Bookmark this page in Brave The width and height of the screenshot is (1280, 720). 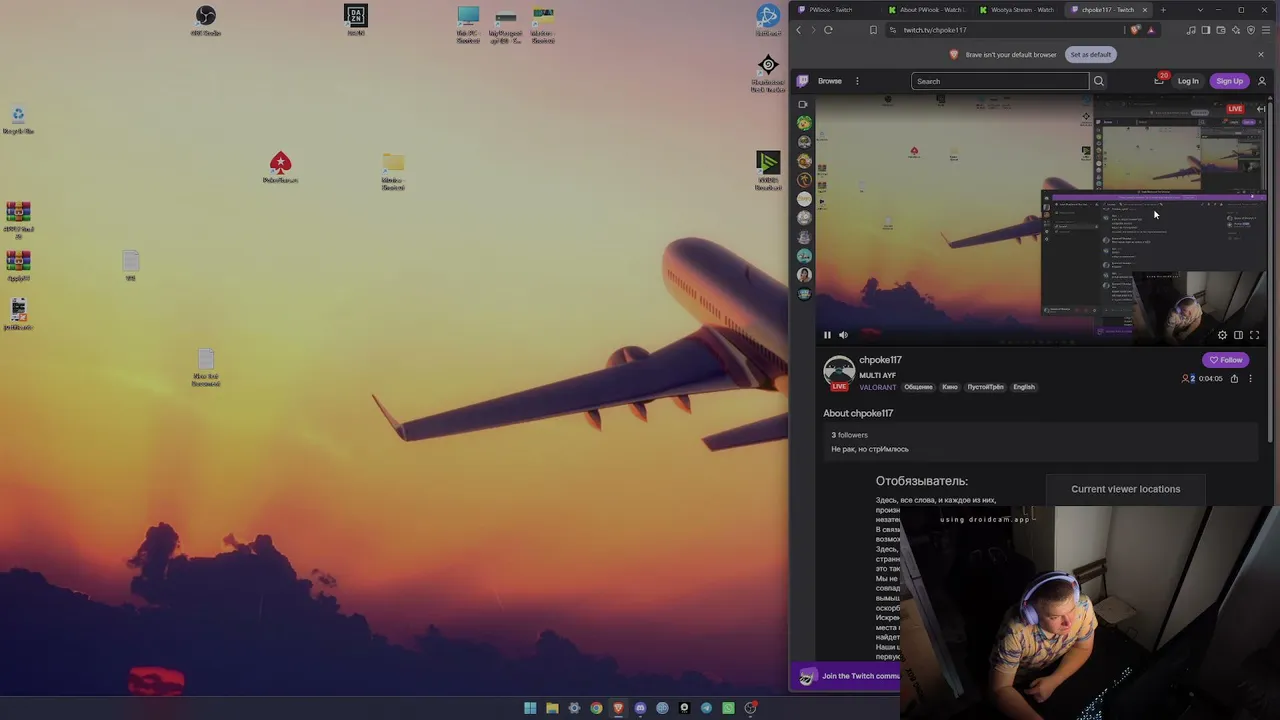(x=873, y=30)
